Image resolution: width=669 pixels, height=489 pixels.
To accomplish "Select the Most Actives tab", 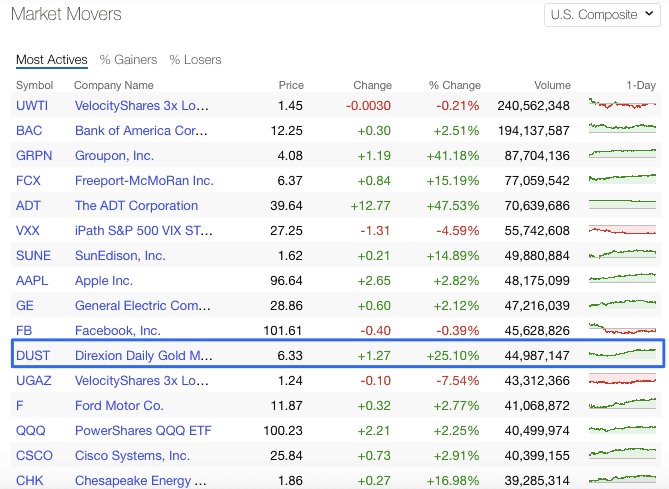I will [52, 60].
